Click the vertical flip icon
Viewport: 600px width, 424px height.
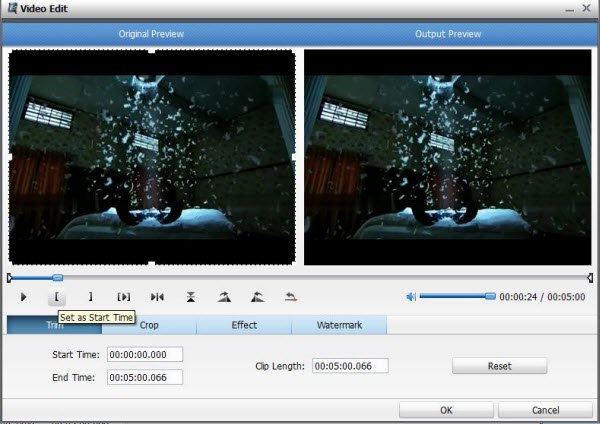tap(191, 297)
